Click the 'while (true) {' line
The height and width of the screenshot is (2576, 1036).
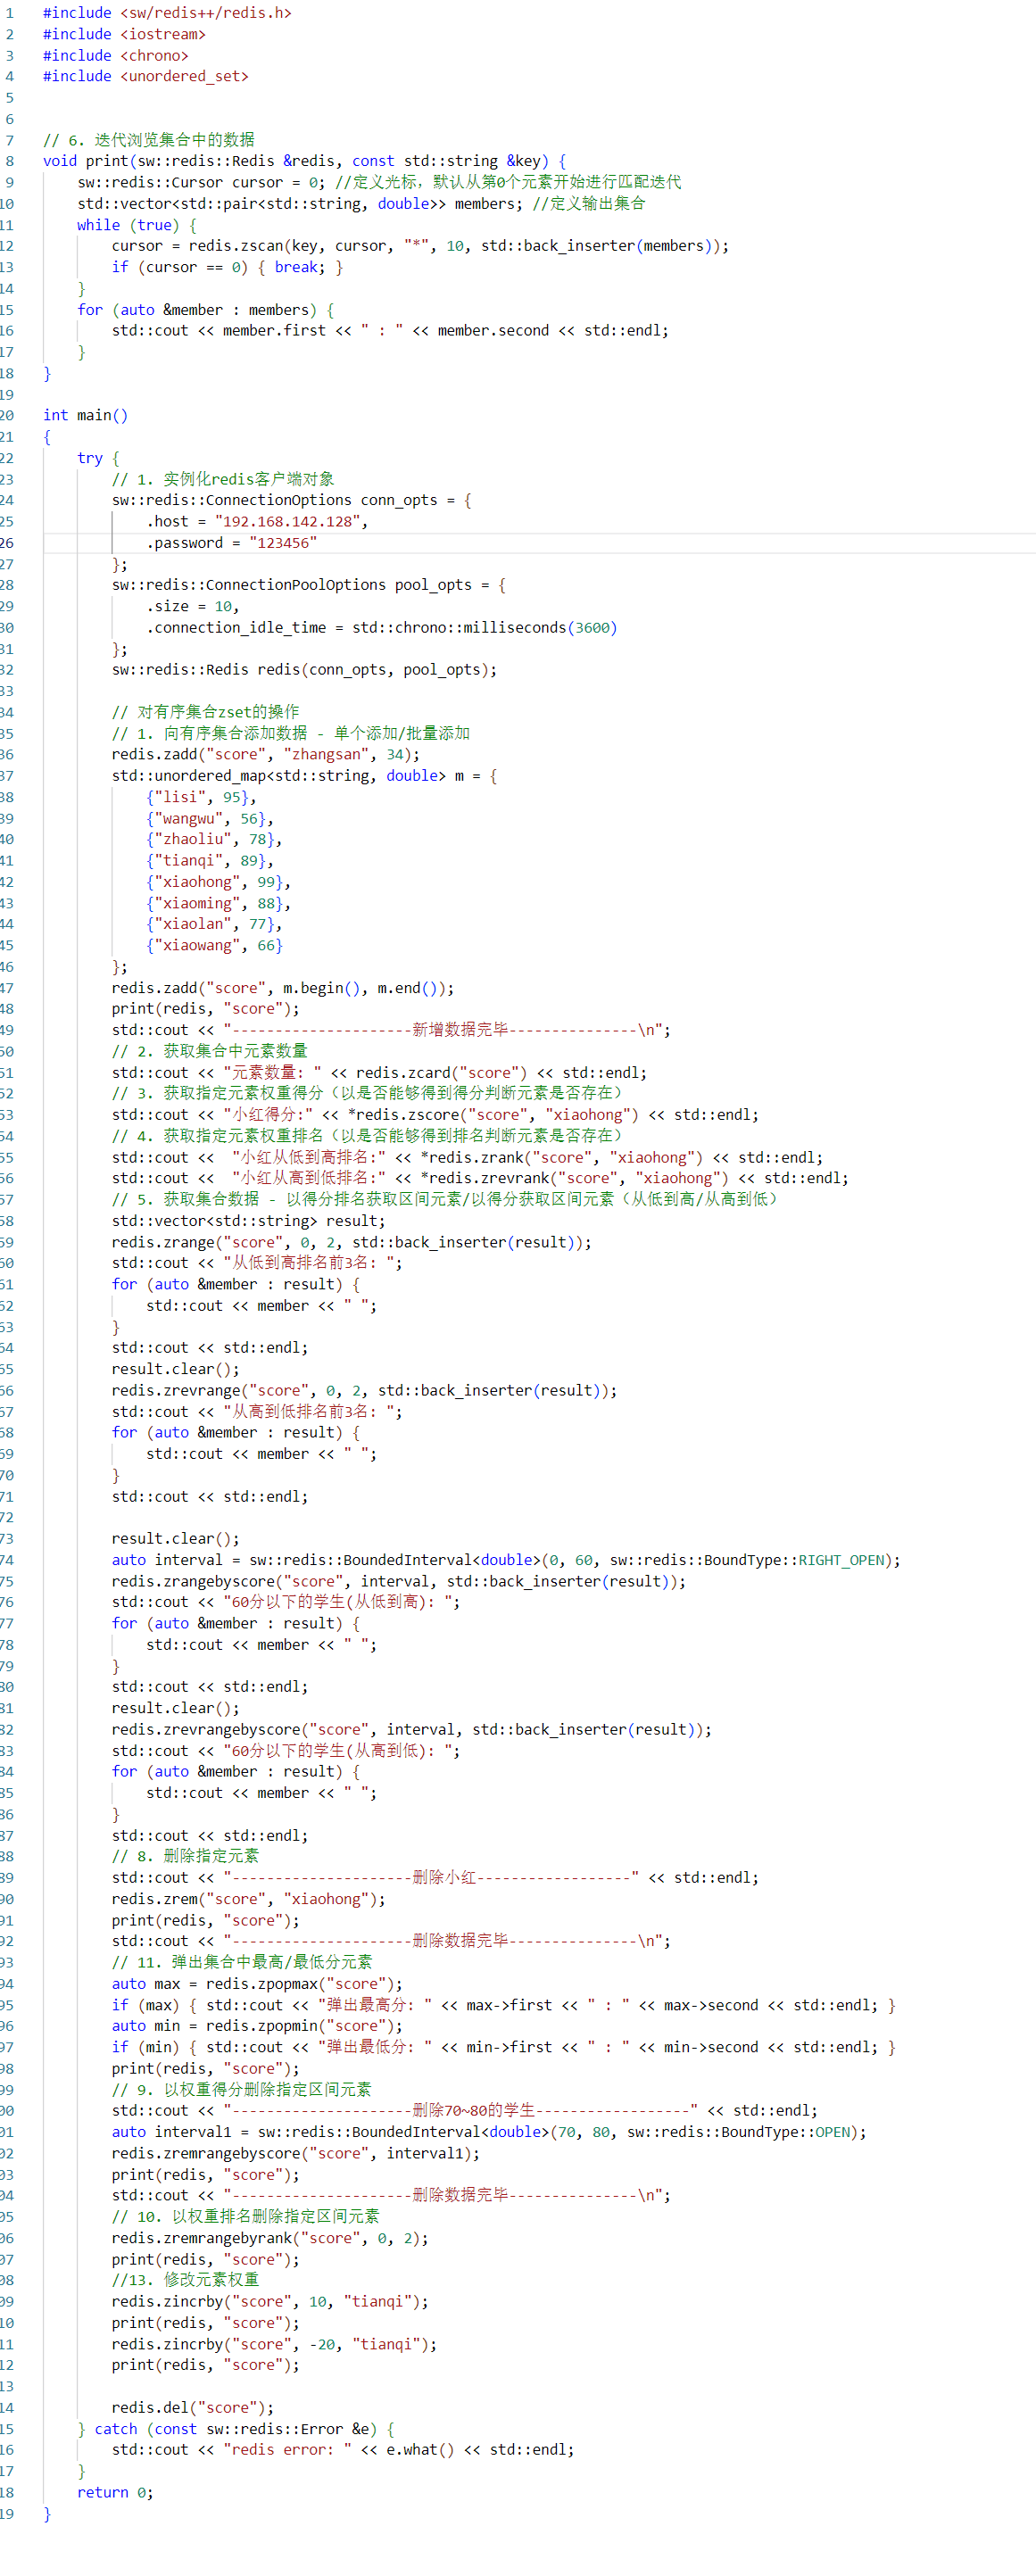[137, 225]
